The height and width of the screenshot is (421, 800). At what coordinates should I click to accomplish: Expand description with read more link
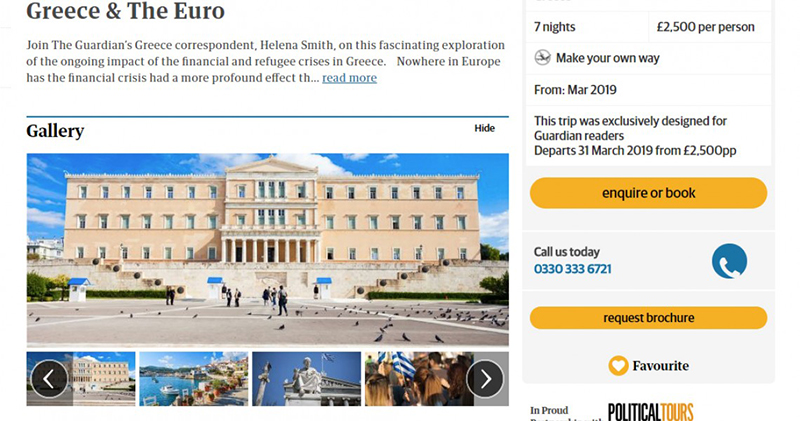pyautogui.click(x=349, y=78)
